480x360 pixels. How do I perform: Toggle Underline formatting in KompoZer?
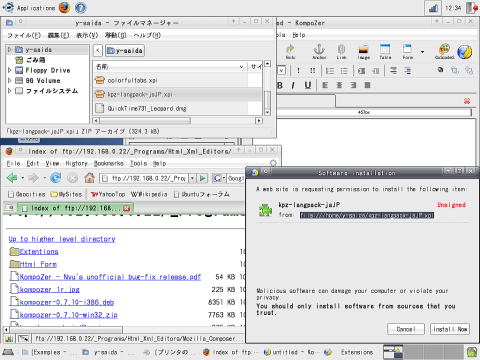pyautogui.click(x=308, y=85)
